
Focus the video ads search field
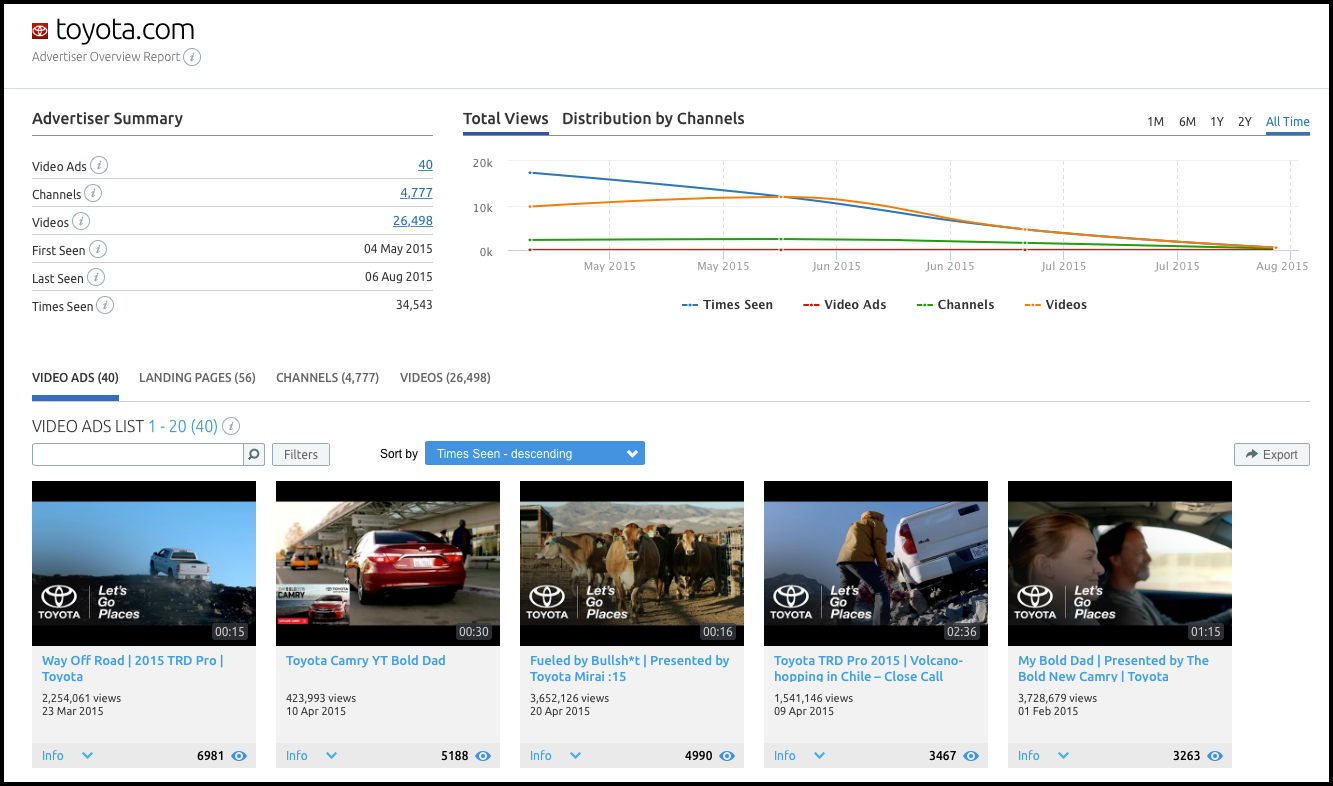(x=138, y=455)
